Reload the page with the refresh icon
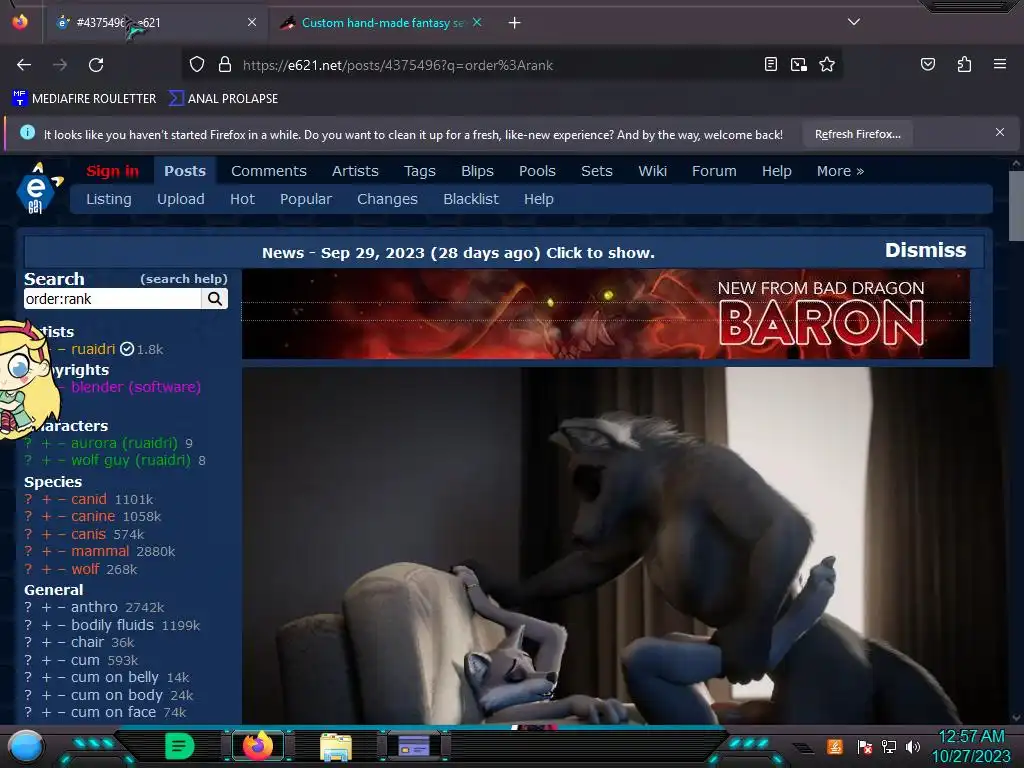 pyautogui.click(x=96, y=65)
